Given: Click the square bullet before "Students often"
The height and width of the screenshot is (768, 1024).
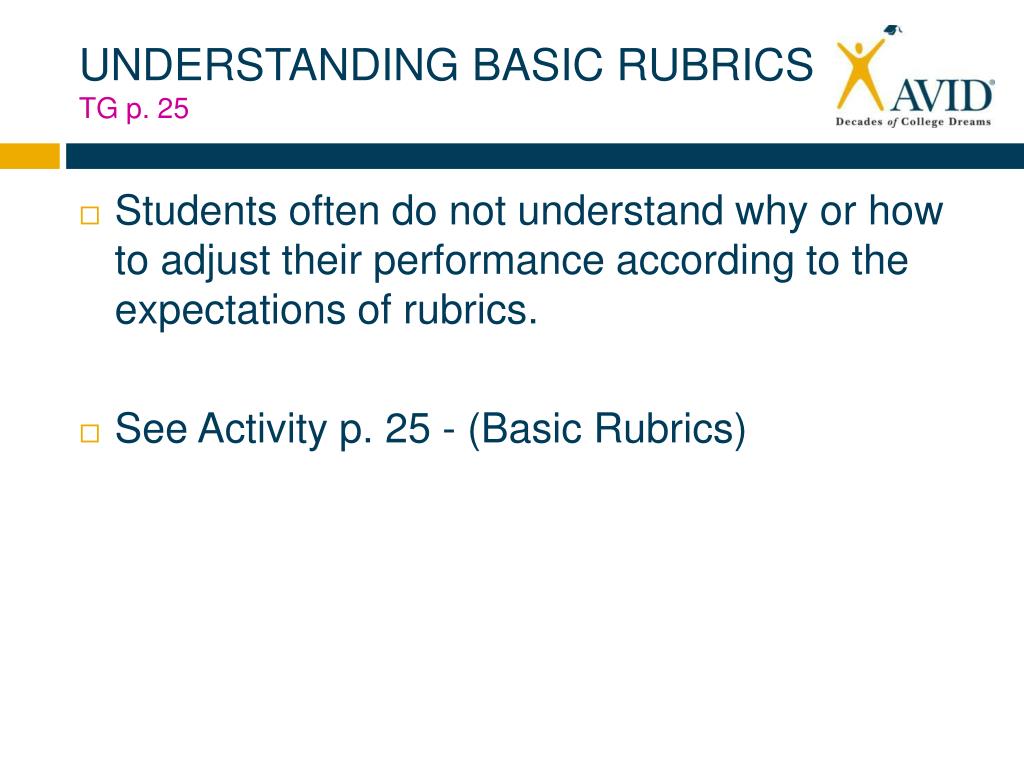Looking at the screenshot, I should pyautogui.click(x=89, y=216).
